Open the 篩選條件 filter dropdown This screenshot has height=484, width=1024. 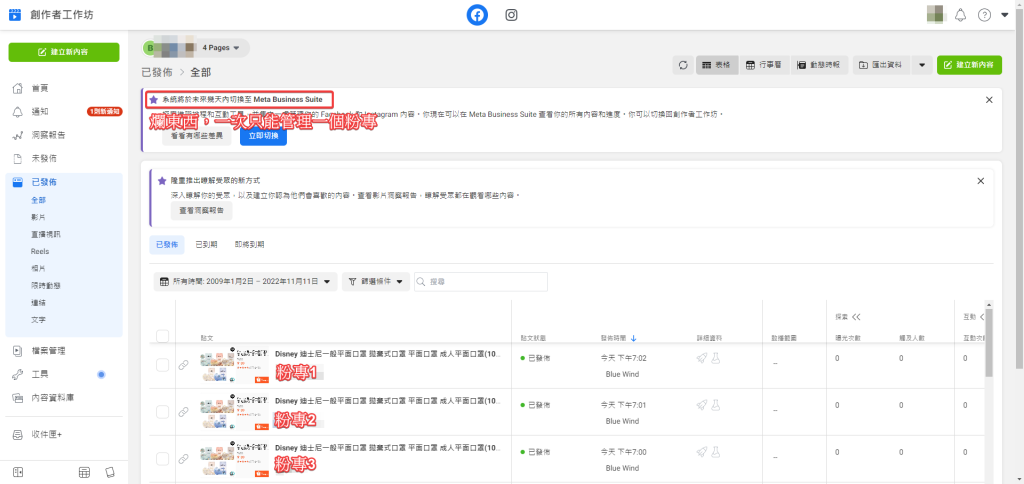click(375, 282)
